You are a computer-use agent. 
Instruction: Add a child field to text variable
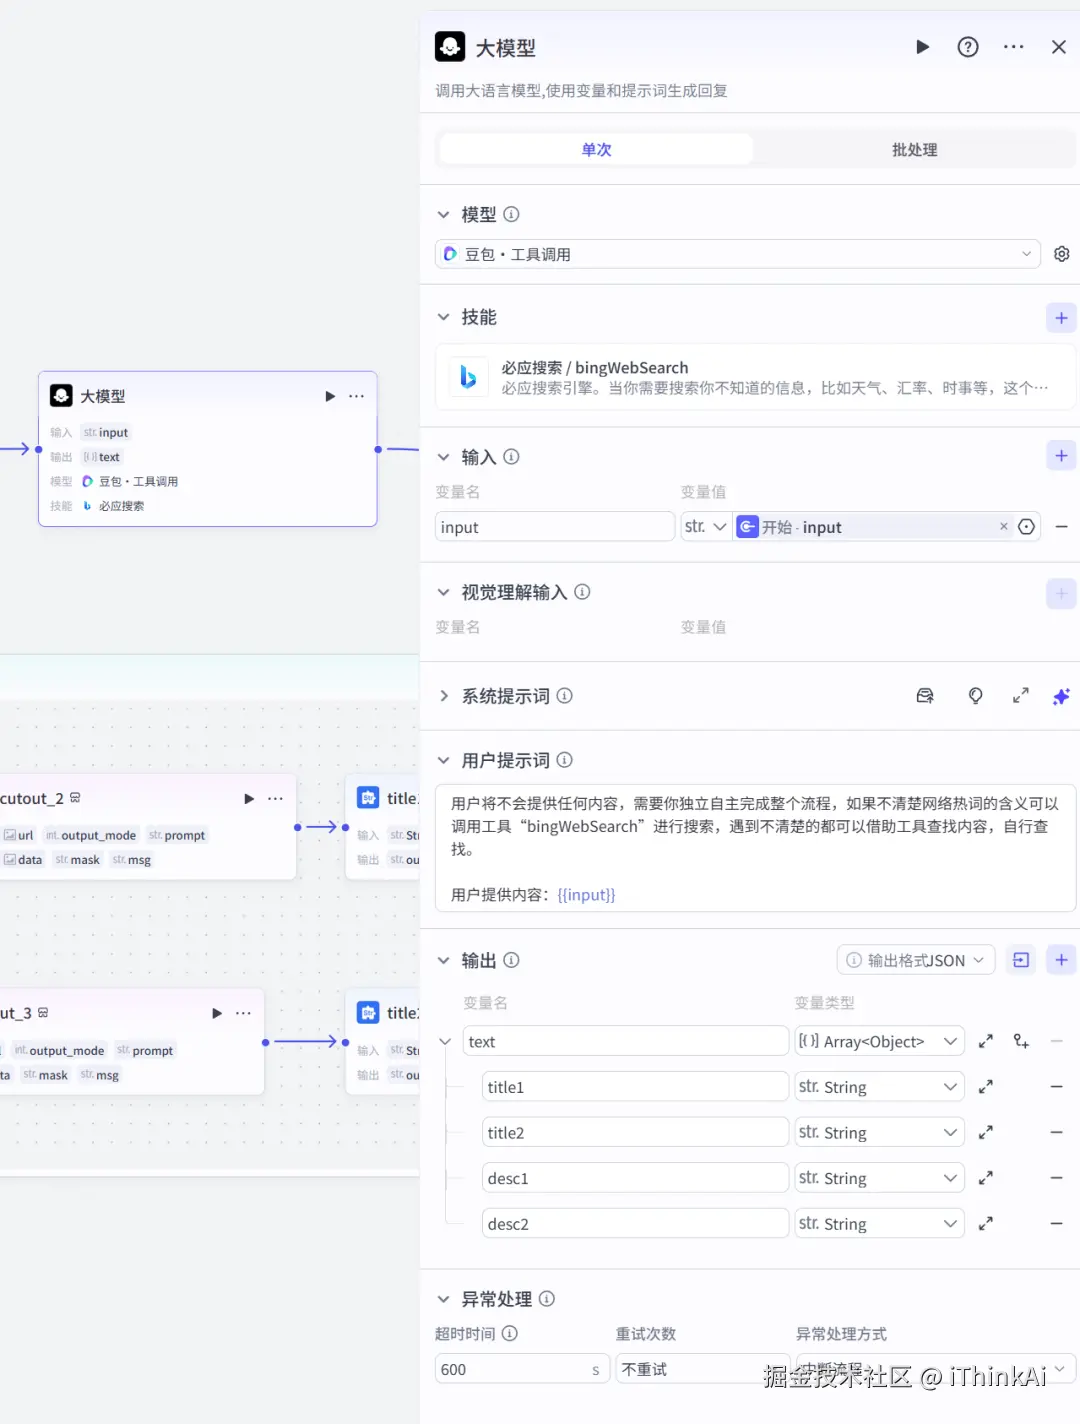coord(1021,1041)
